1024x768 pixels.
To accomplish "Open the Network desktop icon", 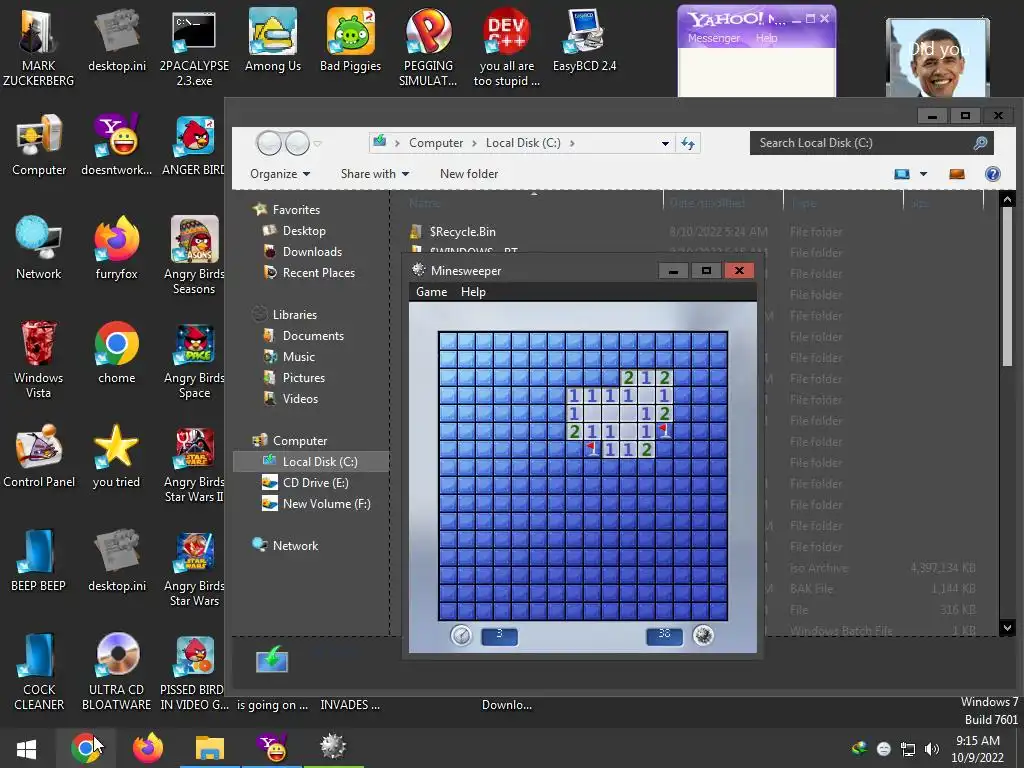I will [x=39, y=249].
